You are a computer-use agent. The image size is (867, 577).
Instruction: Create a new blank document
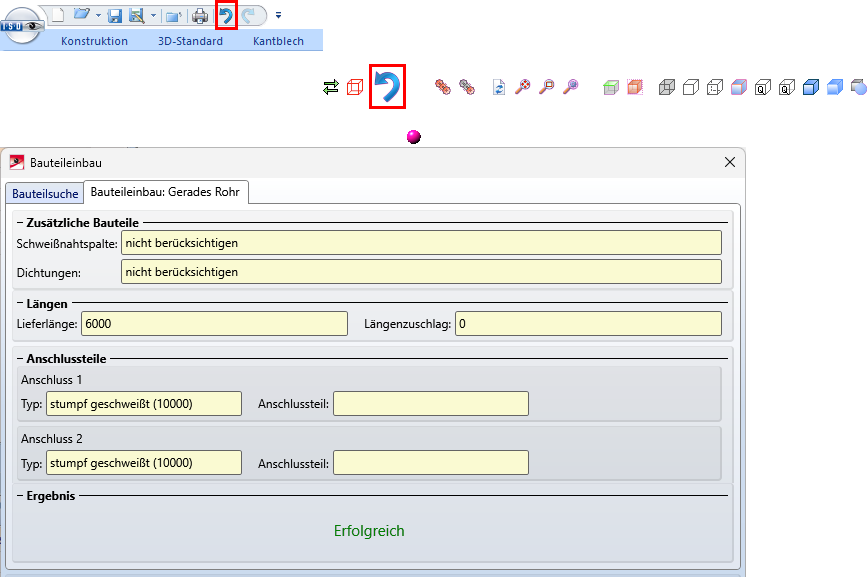58,15
